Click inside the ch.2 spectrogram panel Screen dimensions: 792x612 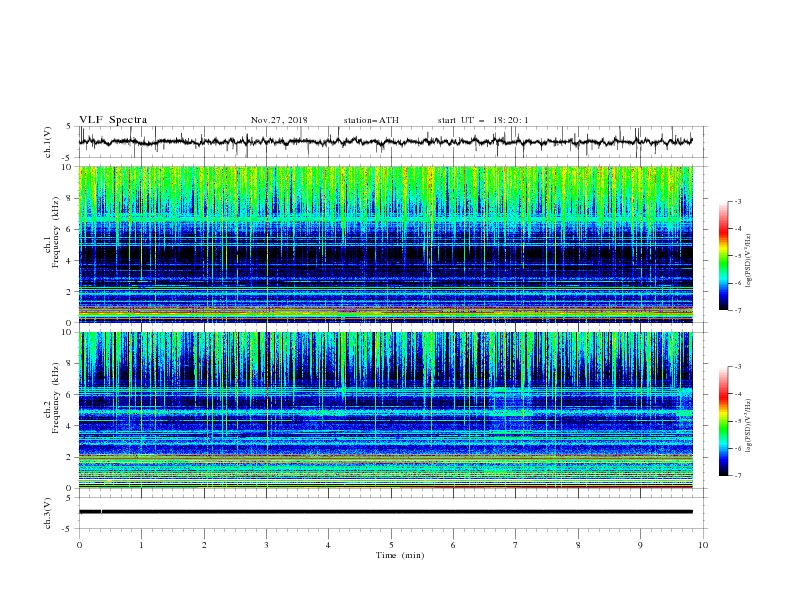(x=386, y=410)
